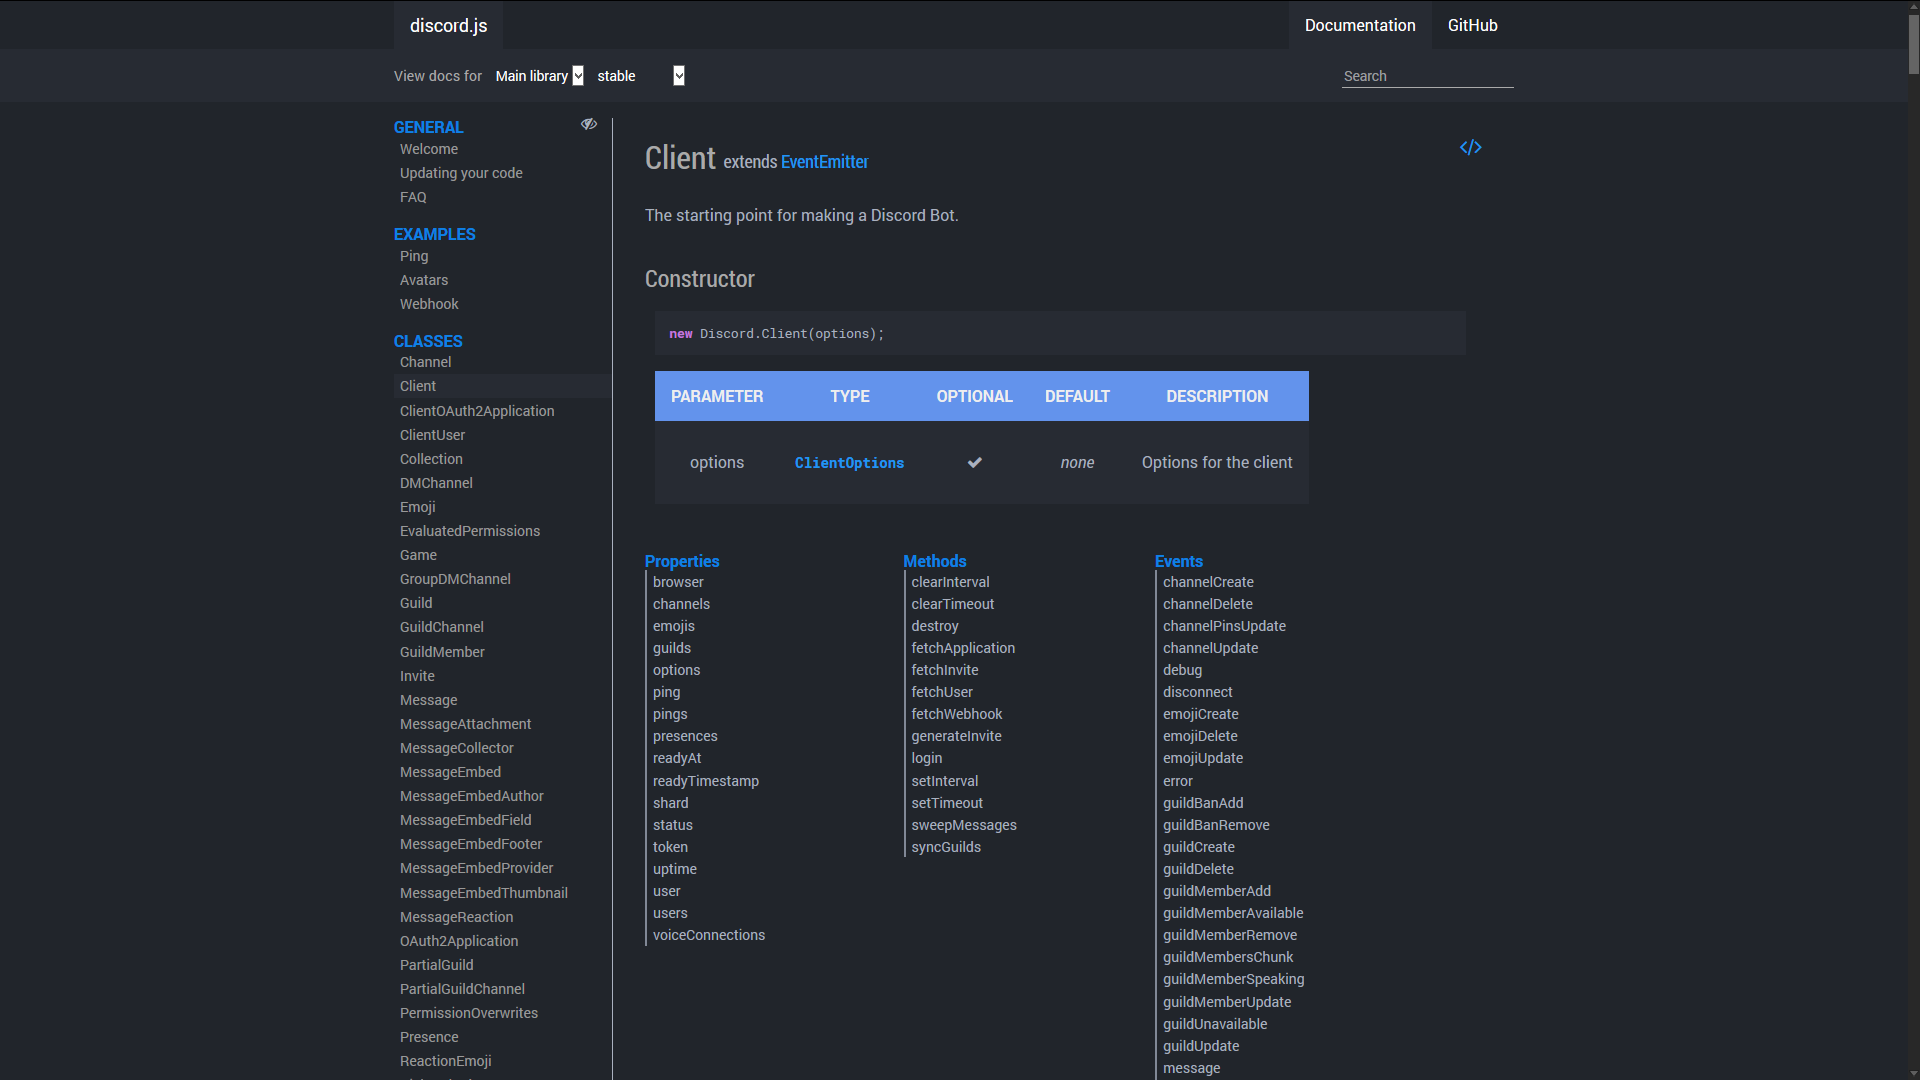Expand the version selector chevron
This screenshot has height=1080, width=1920.
(678, 75)
